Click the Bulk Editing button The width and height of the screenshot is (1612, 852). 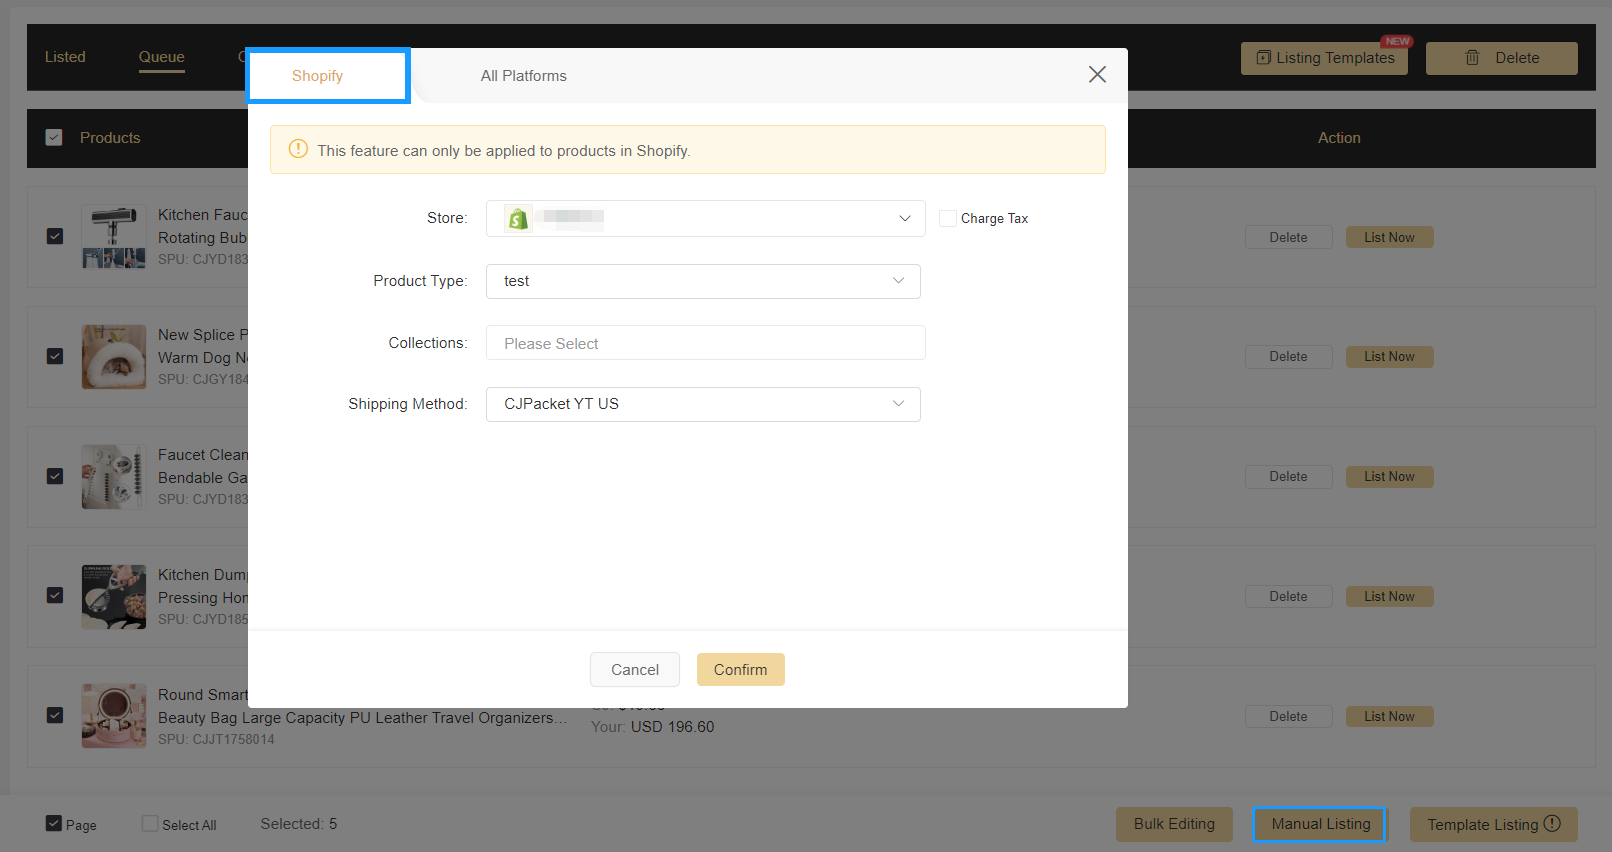point(1174,824)
